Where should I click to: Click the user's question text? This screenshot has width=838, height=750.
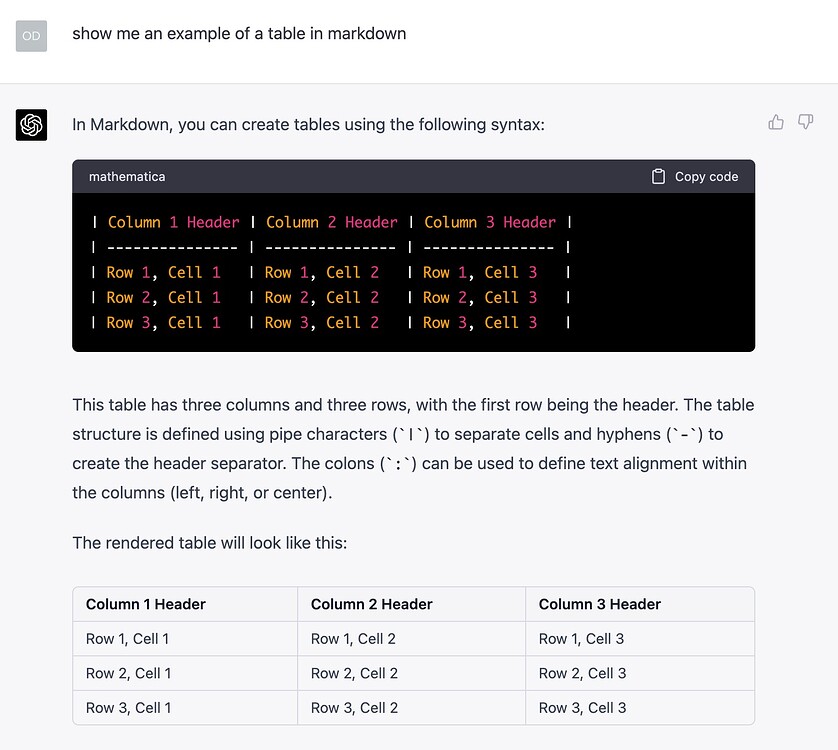click(240, 33)
